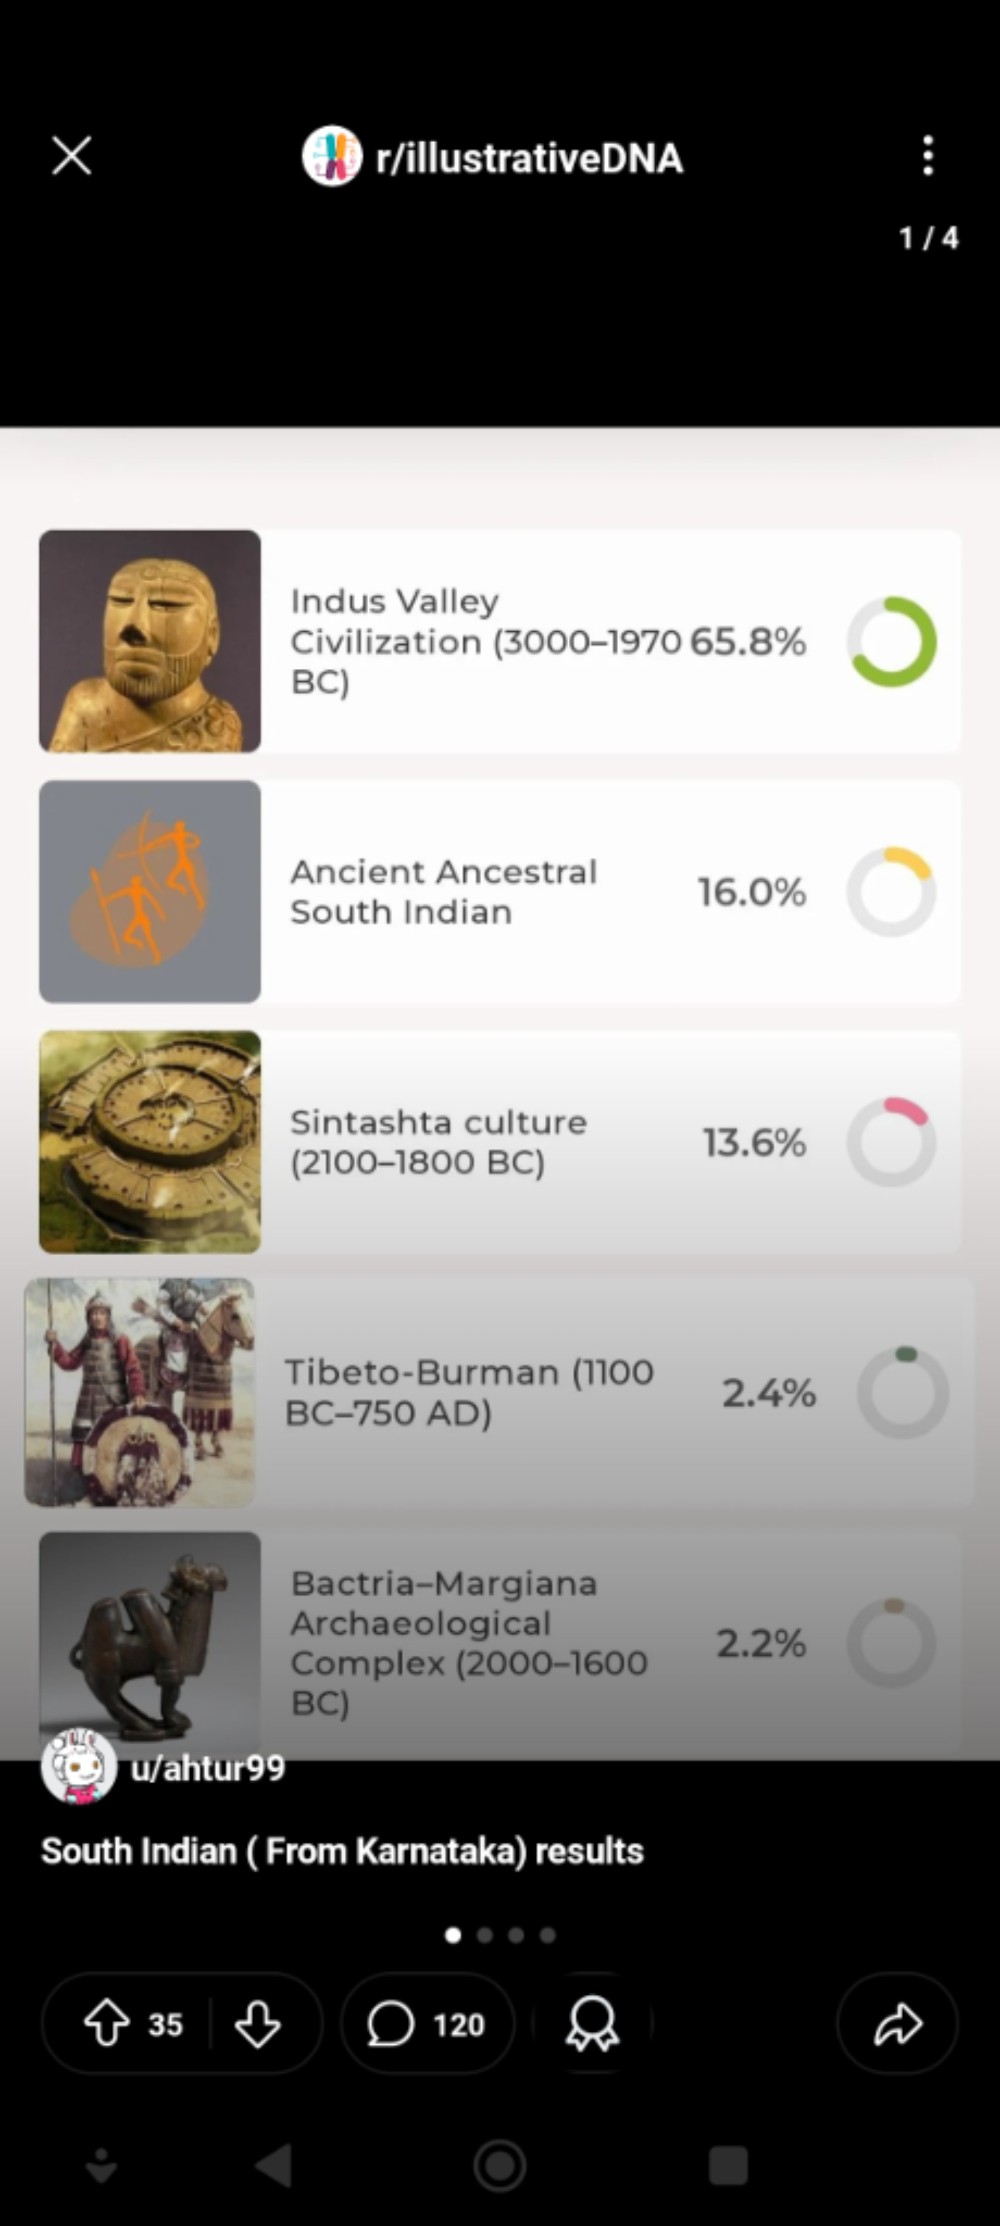Jump to fourth image page dot
Image resolution: width=1000 pixels, height=2226 pixels.
pyautogui.click(x=548, y=1935)
